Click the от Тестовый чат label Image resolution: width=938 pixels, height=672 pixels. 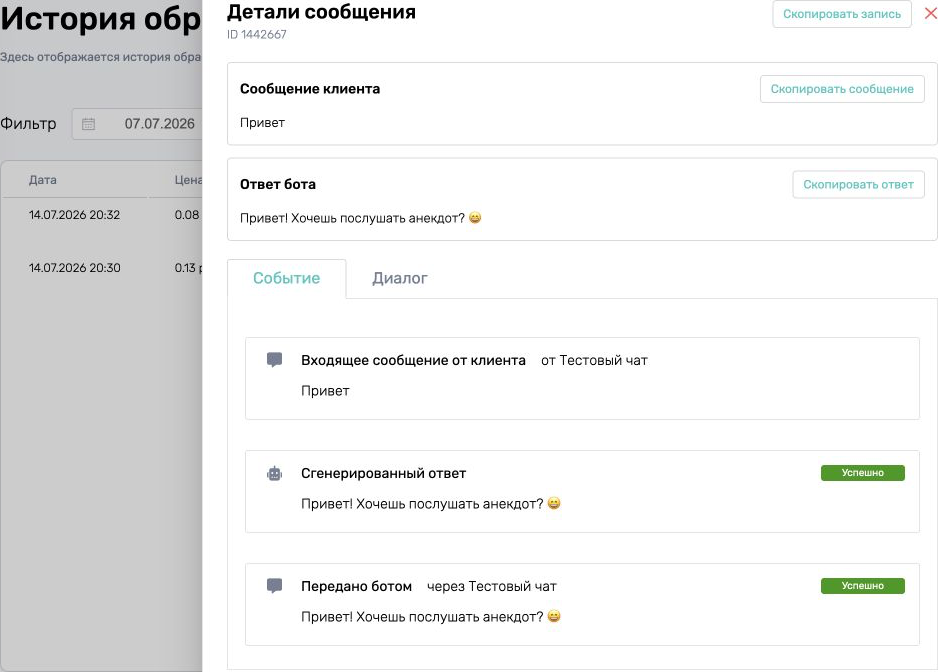[x=594, y=360]
